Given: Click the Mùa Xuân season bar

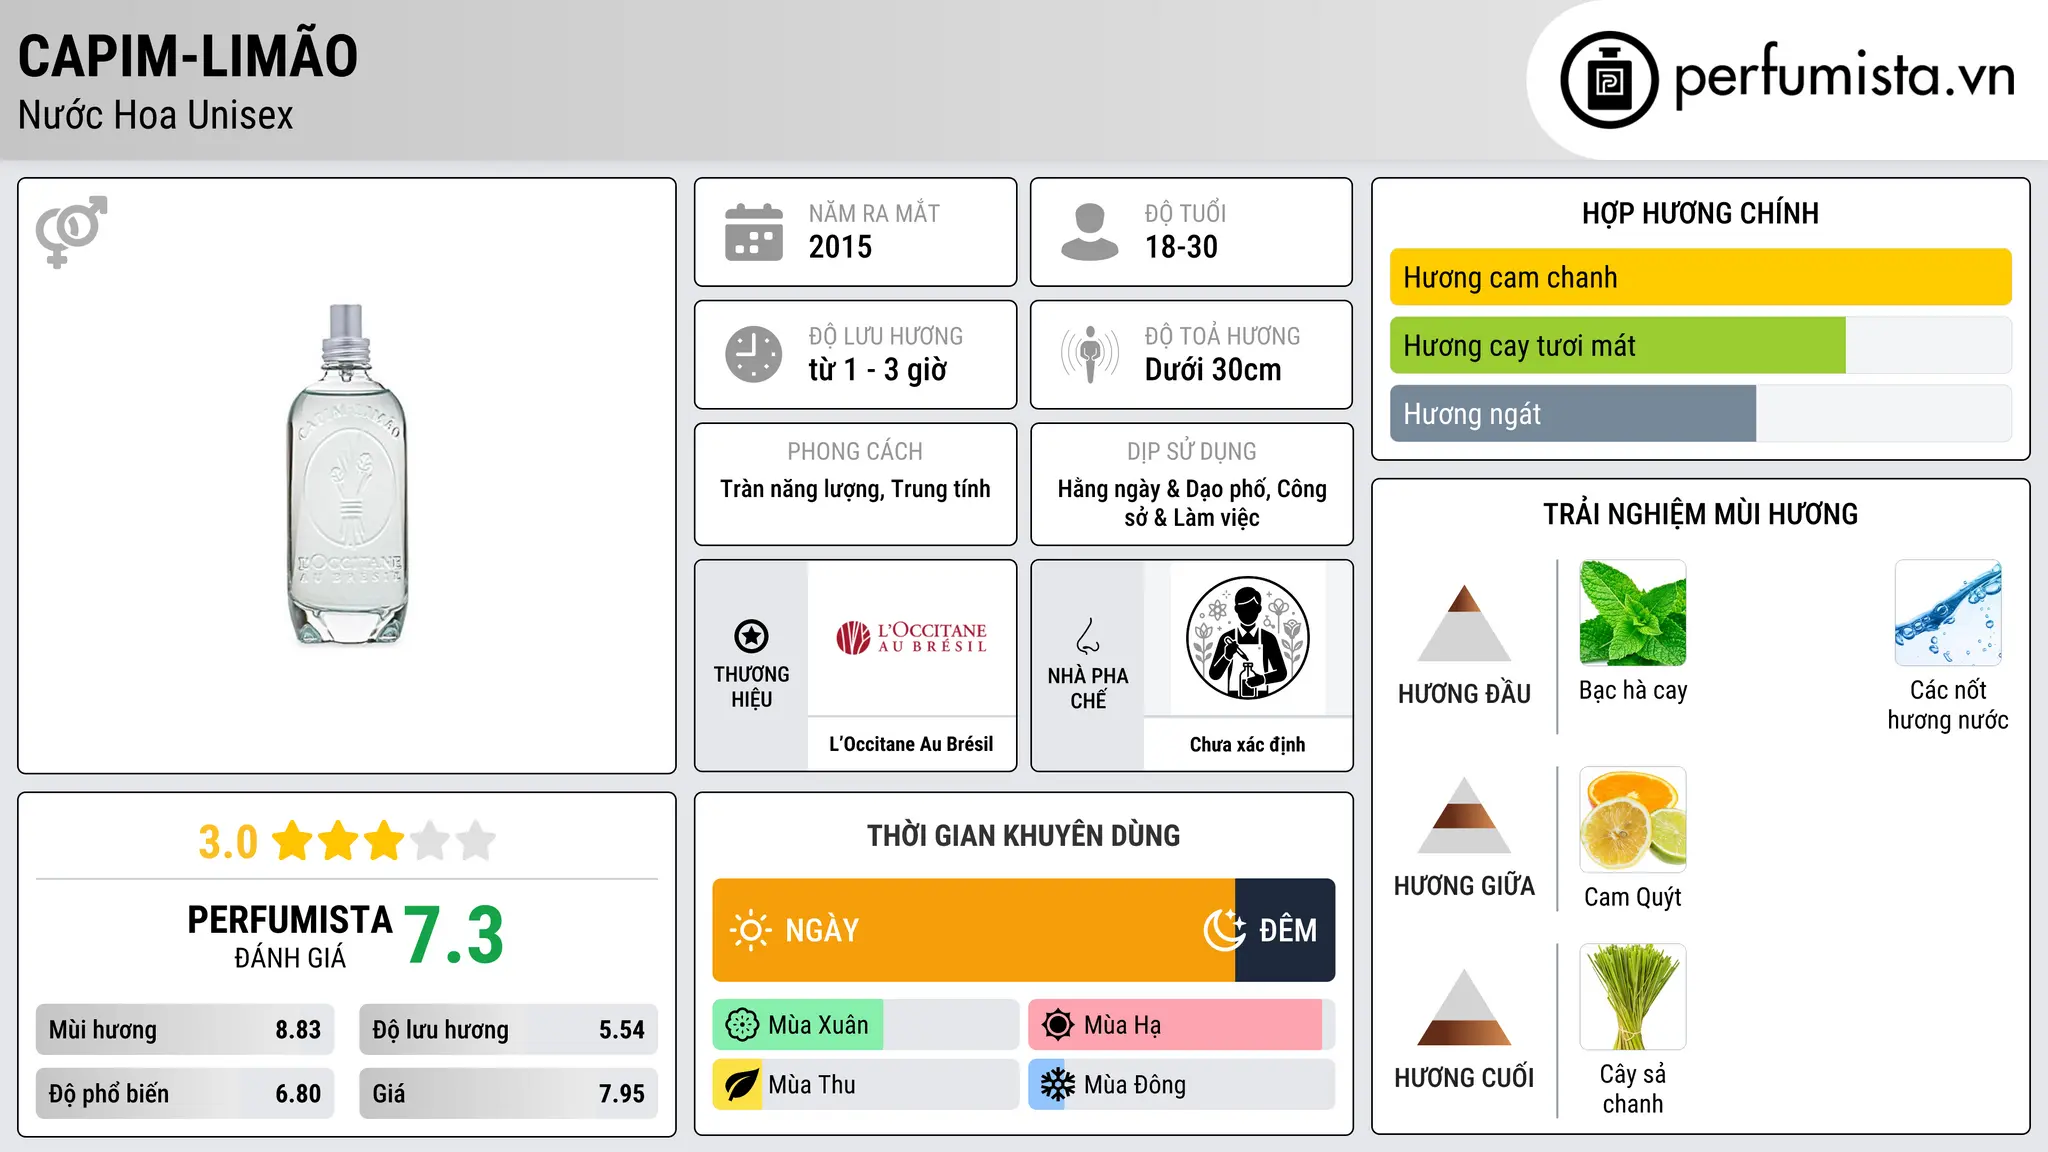Looking at the screenshot, I should coord(866,1025).
